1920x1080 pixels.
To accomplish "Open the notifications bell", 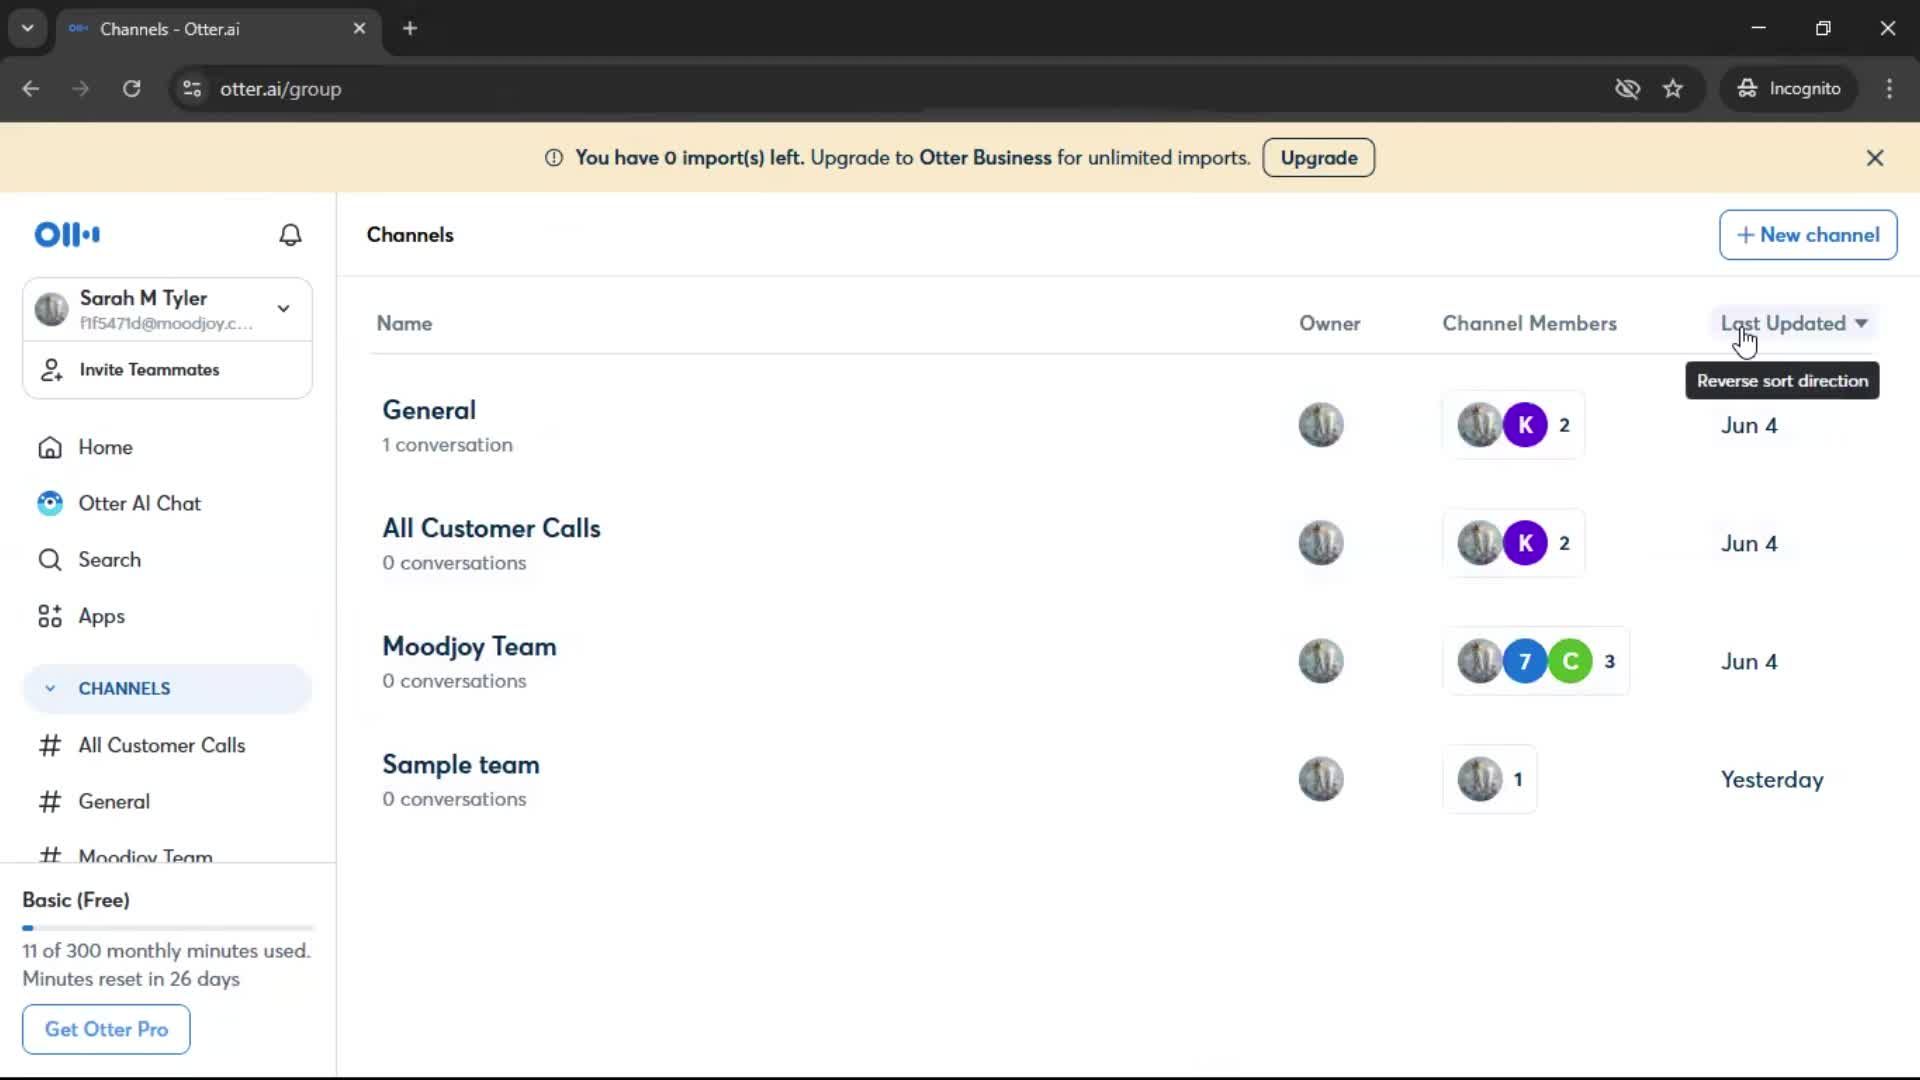I will [x=290, y=235].
